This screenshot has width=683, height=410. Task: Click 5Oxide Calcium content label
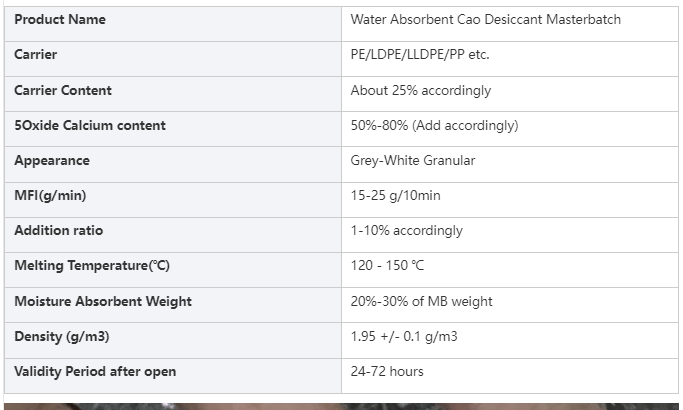tap(90, 125)
